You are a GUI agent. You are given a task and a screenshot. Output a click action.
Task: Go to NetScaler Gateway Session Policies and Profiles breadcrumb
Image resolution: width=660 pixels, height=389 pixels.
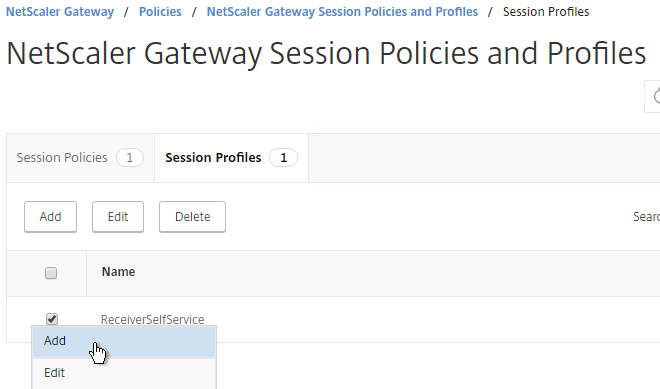tap(342, 12)
